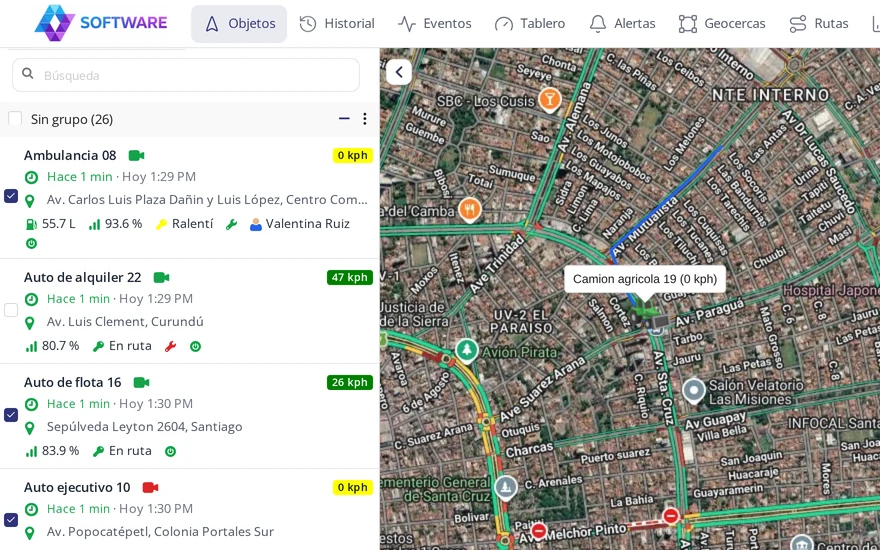Click the 26 kph speed badge
The image size is (880, 550).
click(350, 382)
